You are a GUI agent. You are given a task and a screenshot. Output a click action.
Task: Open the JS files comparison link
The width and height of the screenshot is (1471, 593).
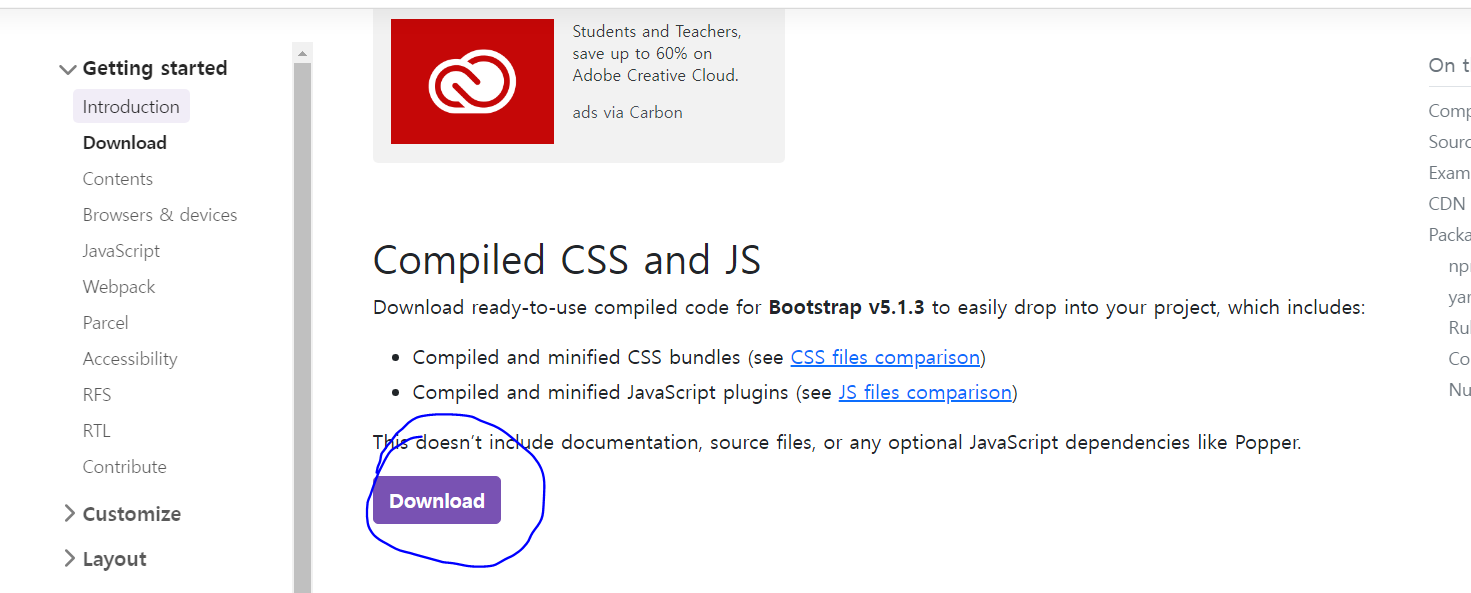click(925, 392)
